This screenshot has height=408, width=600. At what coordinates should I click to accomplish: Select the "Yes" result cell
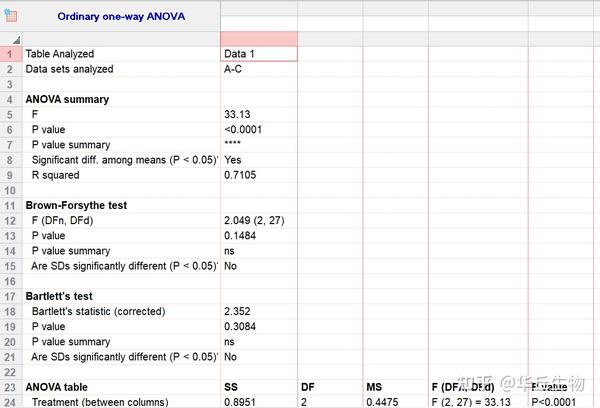coord(259,160)
